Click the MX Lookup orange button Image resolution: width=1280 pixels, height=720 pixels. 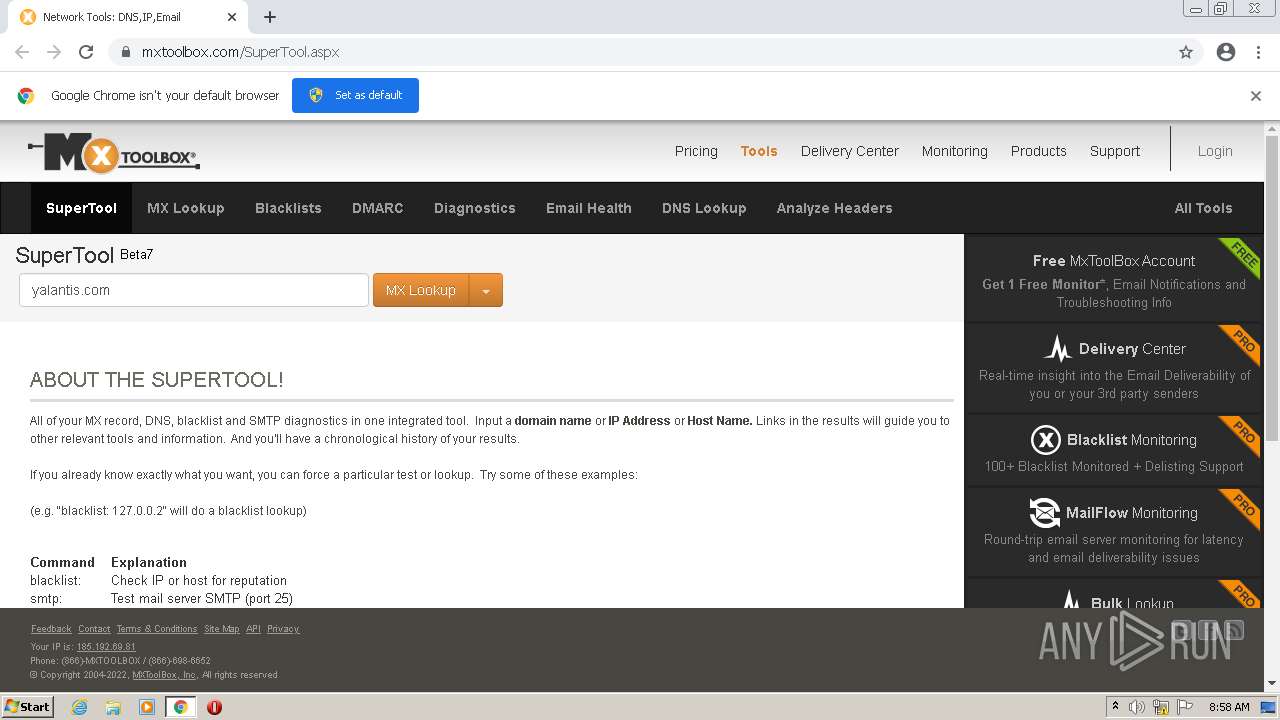[x=421, y=290]
